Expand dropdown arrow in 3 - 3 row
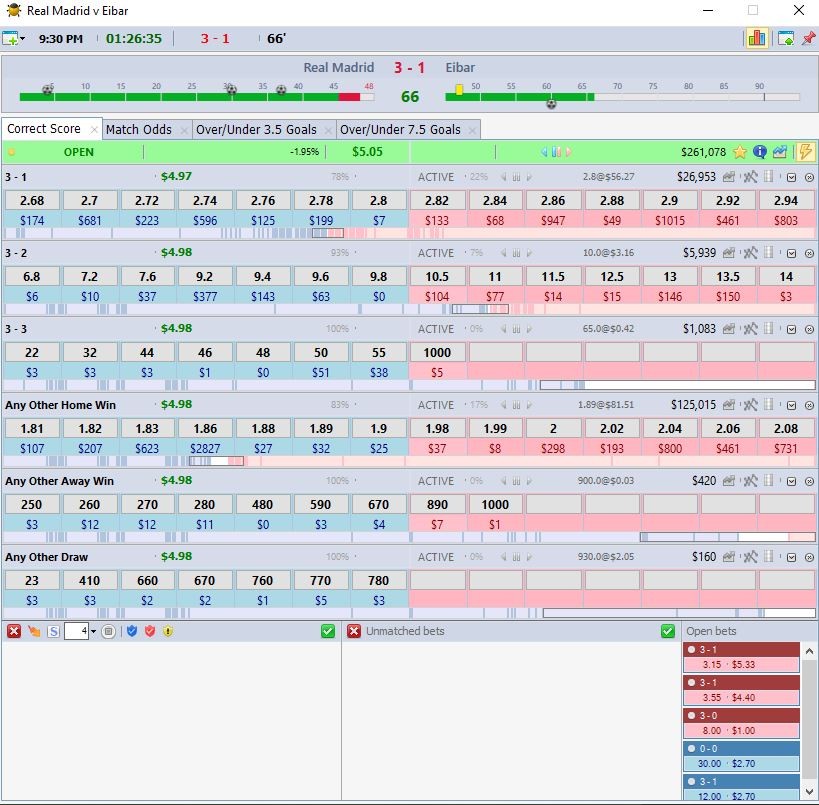 coord(791,330)
